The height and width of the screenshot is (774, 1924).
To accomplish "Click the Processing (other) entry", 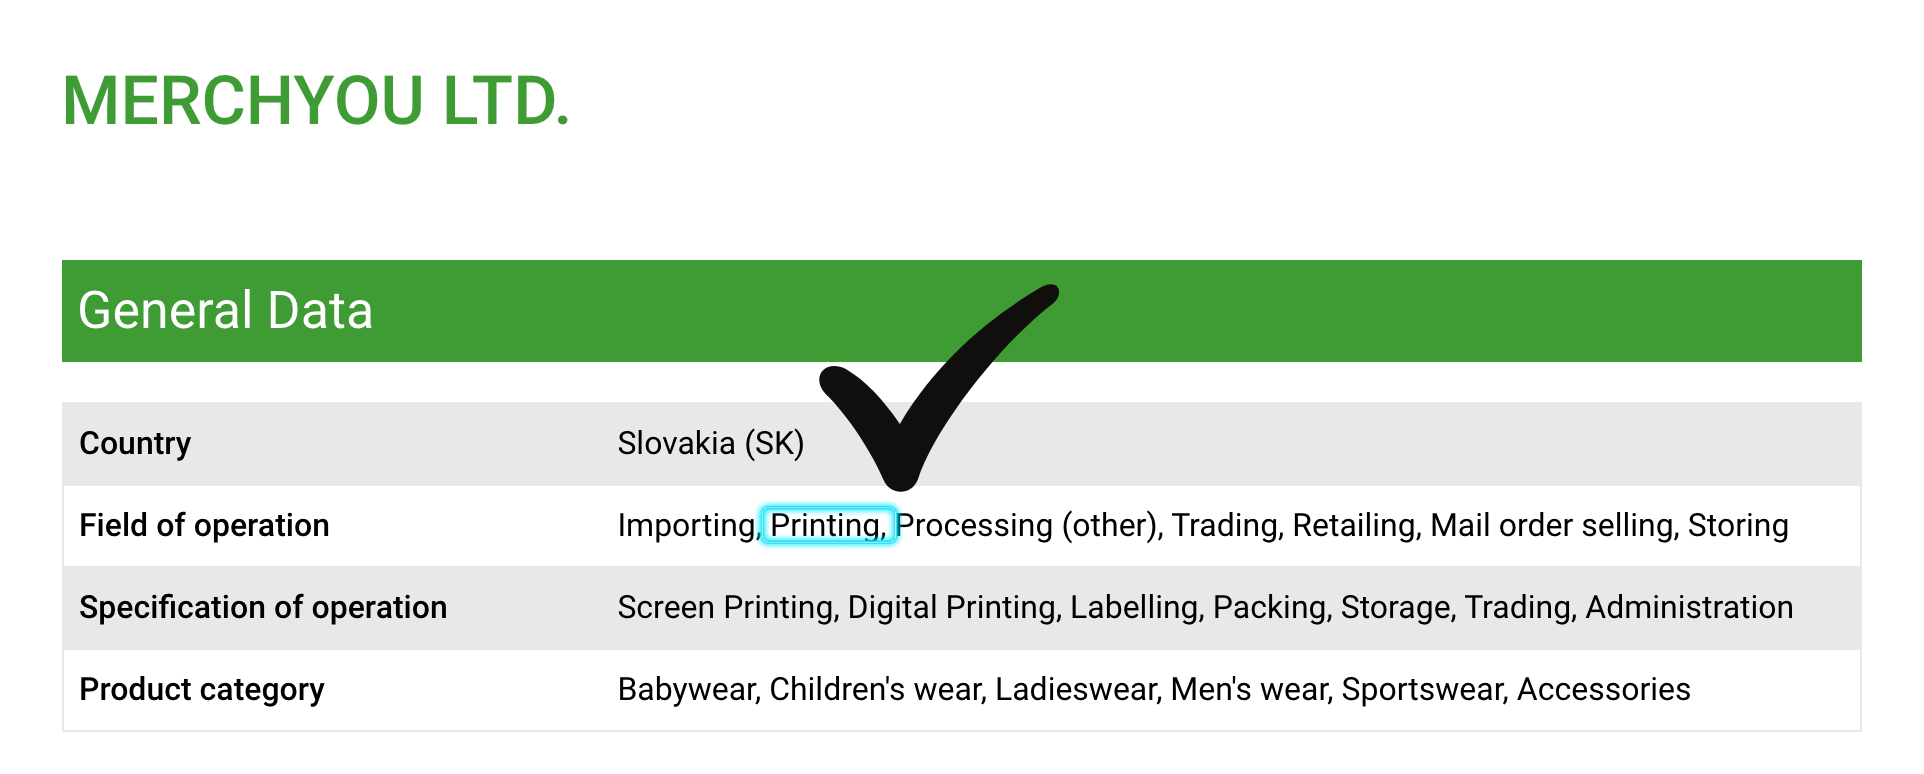I will (1027, 525).
